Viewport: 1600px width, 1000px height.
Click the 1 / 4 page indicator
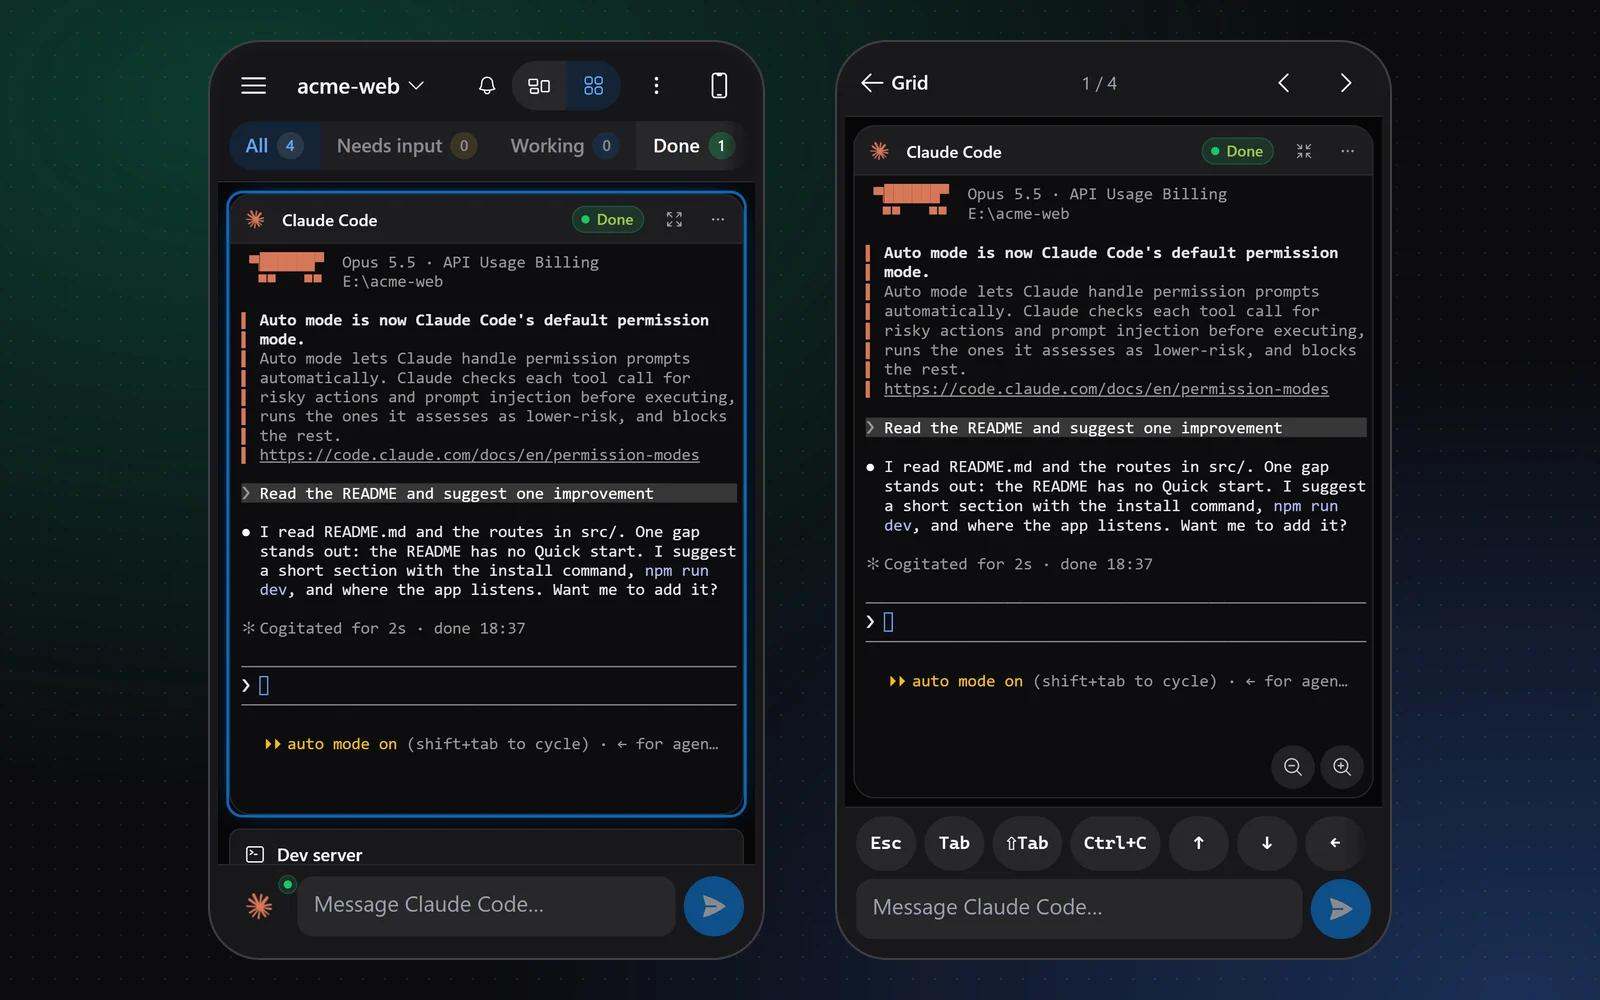click(1099, 84)
